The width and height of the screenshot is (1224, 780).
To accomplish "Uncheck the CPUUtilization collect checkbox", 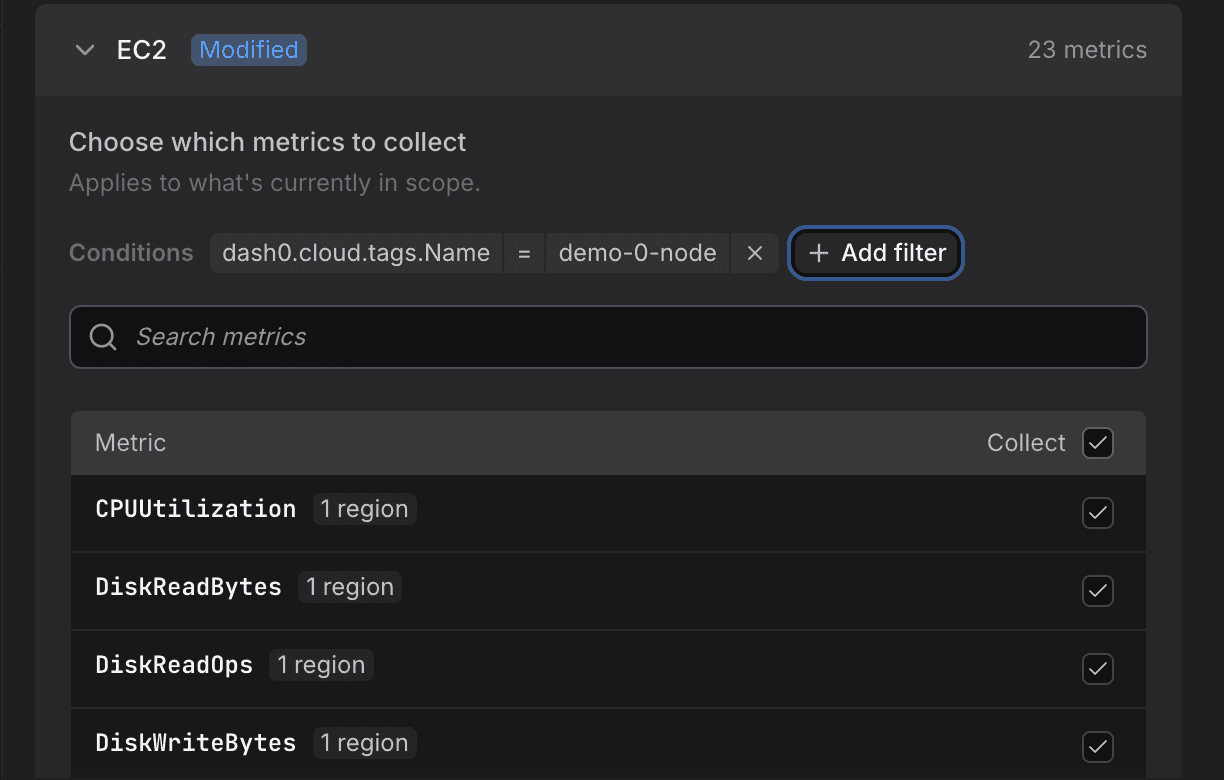I will pos(1098,513).
